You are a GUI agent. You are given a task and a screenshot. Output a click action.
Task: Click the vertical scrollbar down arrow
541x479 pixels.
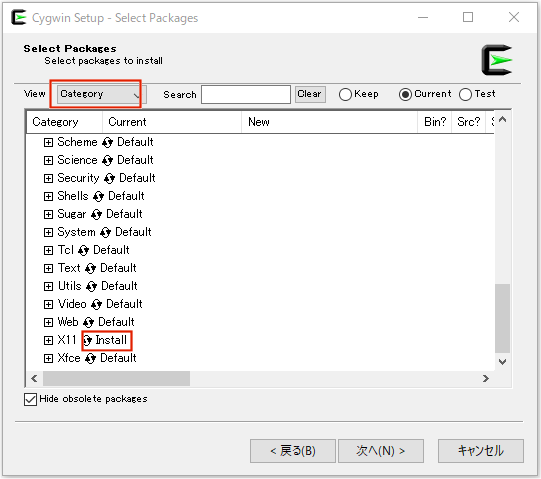tap(503, 362)
